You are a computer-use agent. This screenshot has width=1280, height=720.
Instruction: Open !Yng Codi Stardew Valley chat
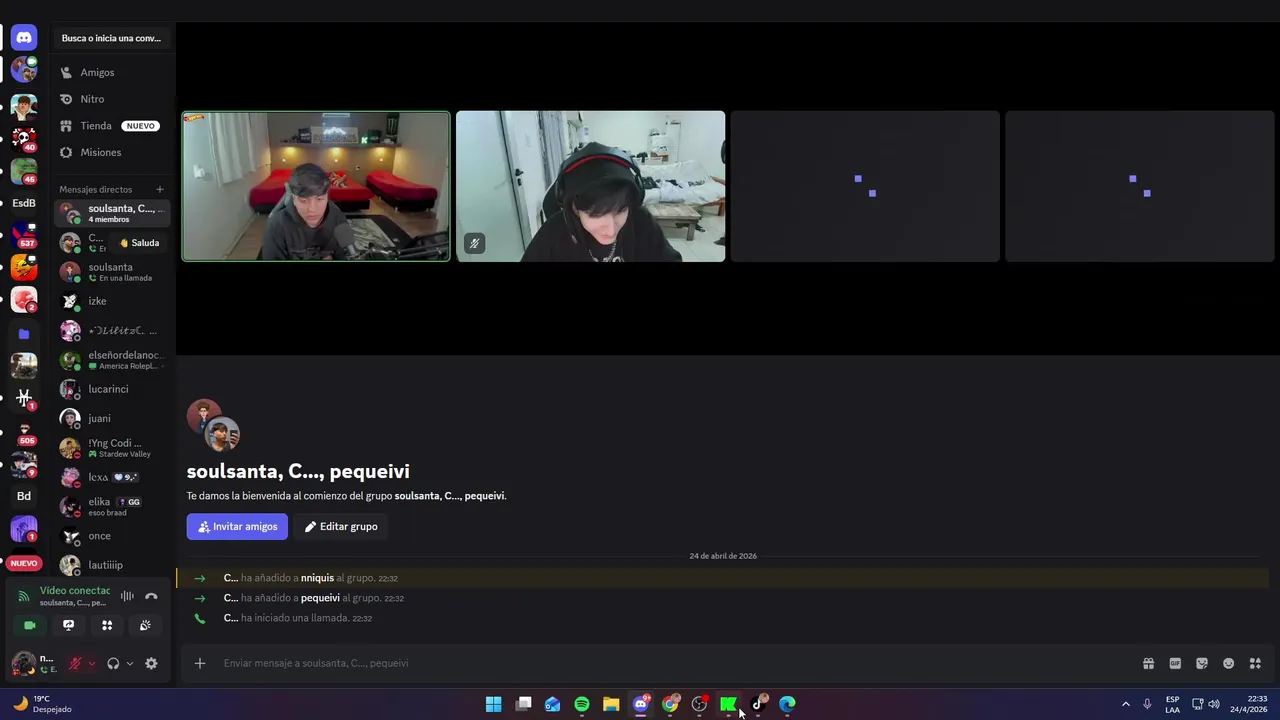click(112, 448)
